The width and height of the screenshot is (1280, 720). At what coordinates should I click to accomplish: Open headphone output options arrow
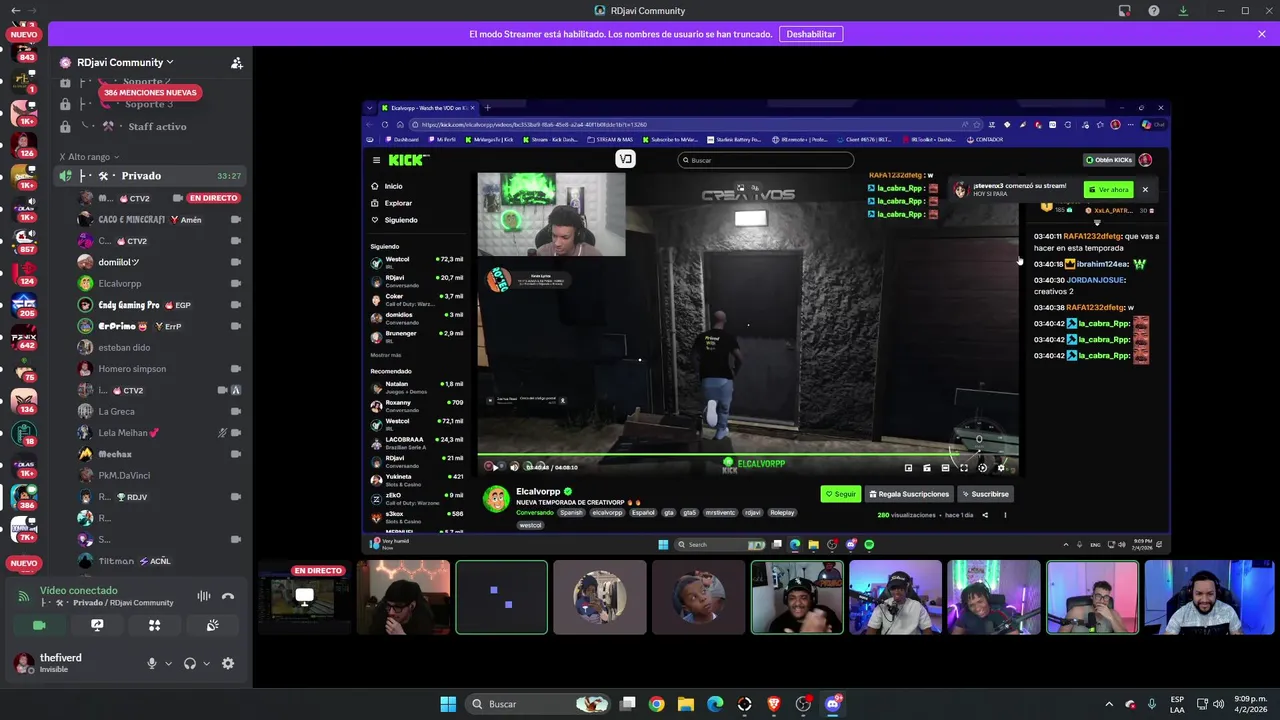tap(207, 663)
